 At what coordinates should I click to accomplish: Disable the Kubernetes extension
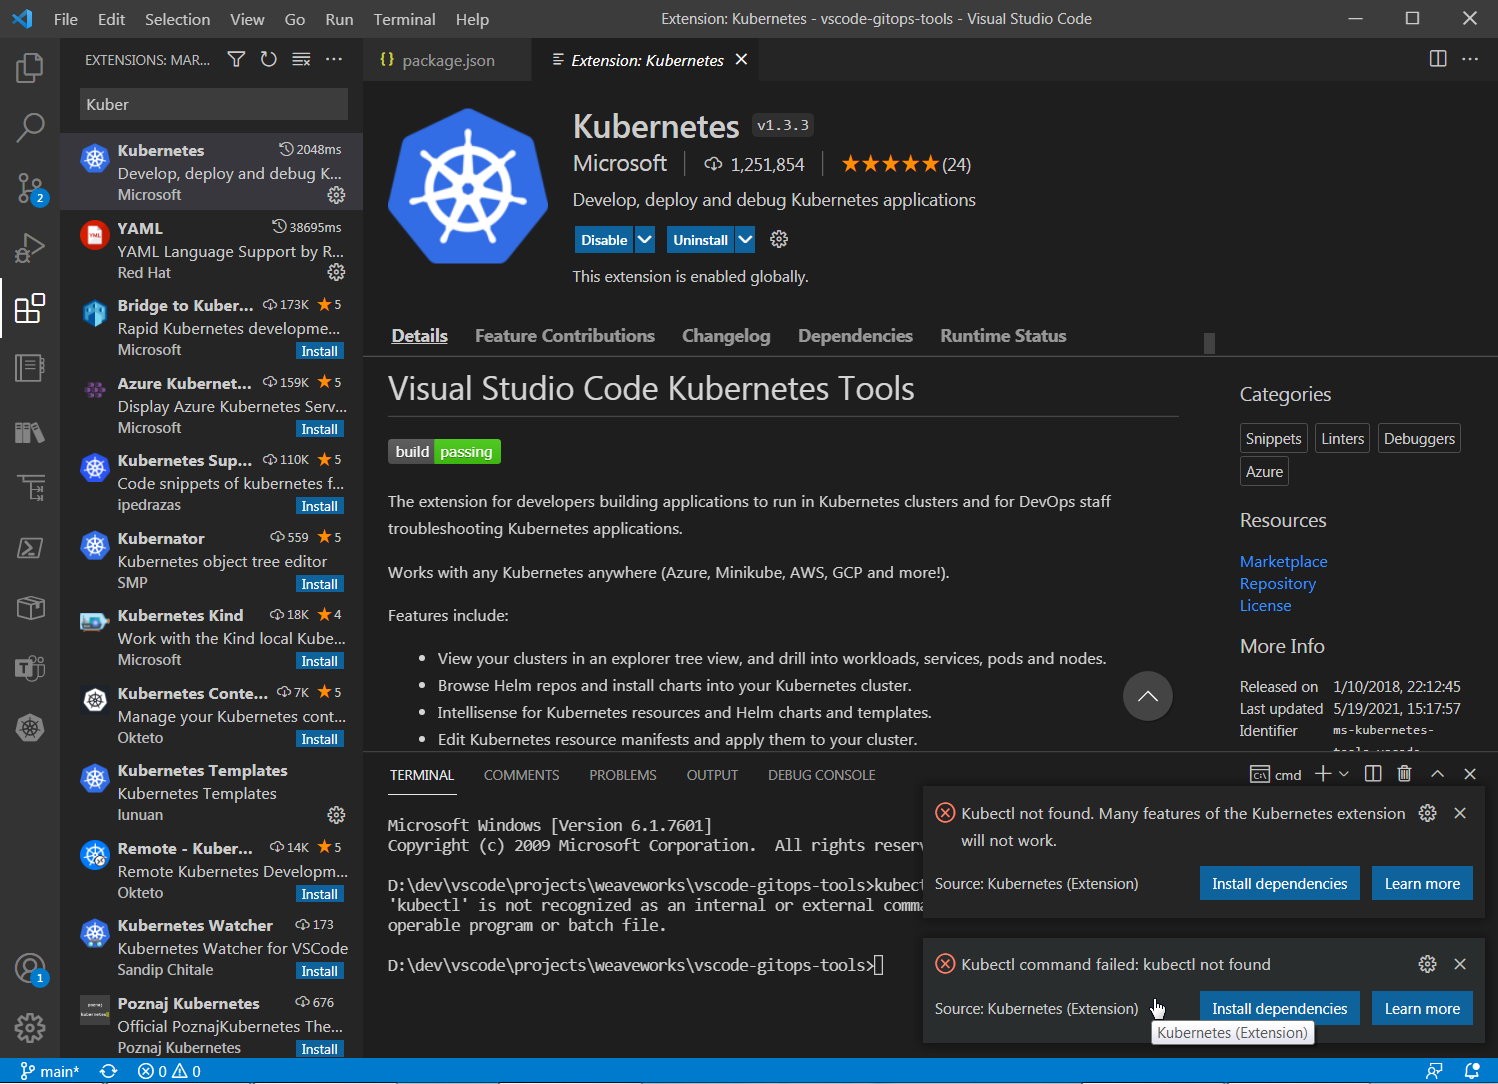[602, 239]
